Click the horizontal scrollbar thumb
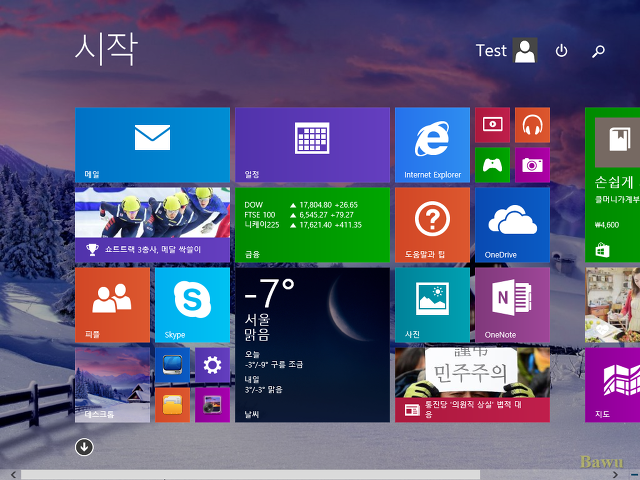Viewport: 640px width, 480px height. click(250, 475)
